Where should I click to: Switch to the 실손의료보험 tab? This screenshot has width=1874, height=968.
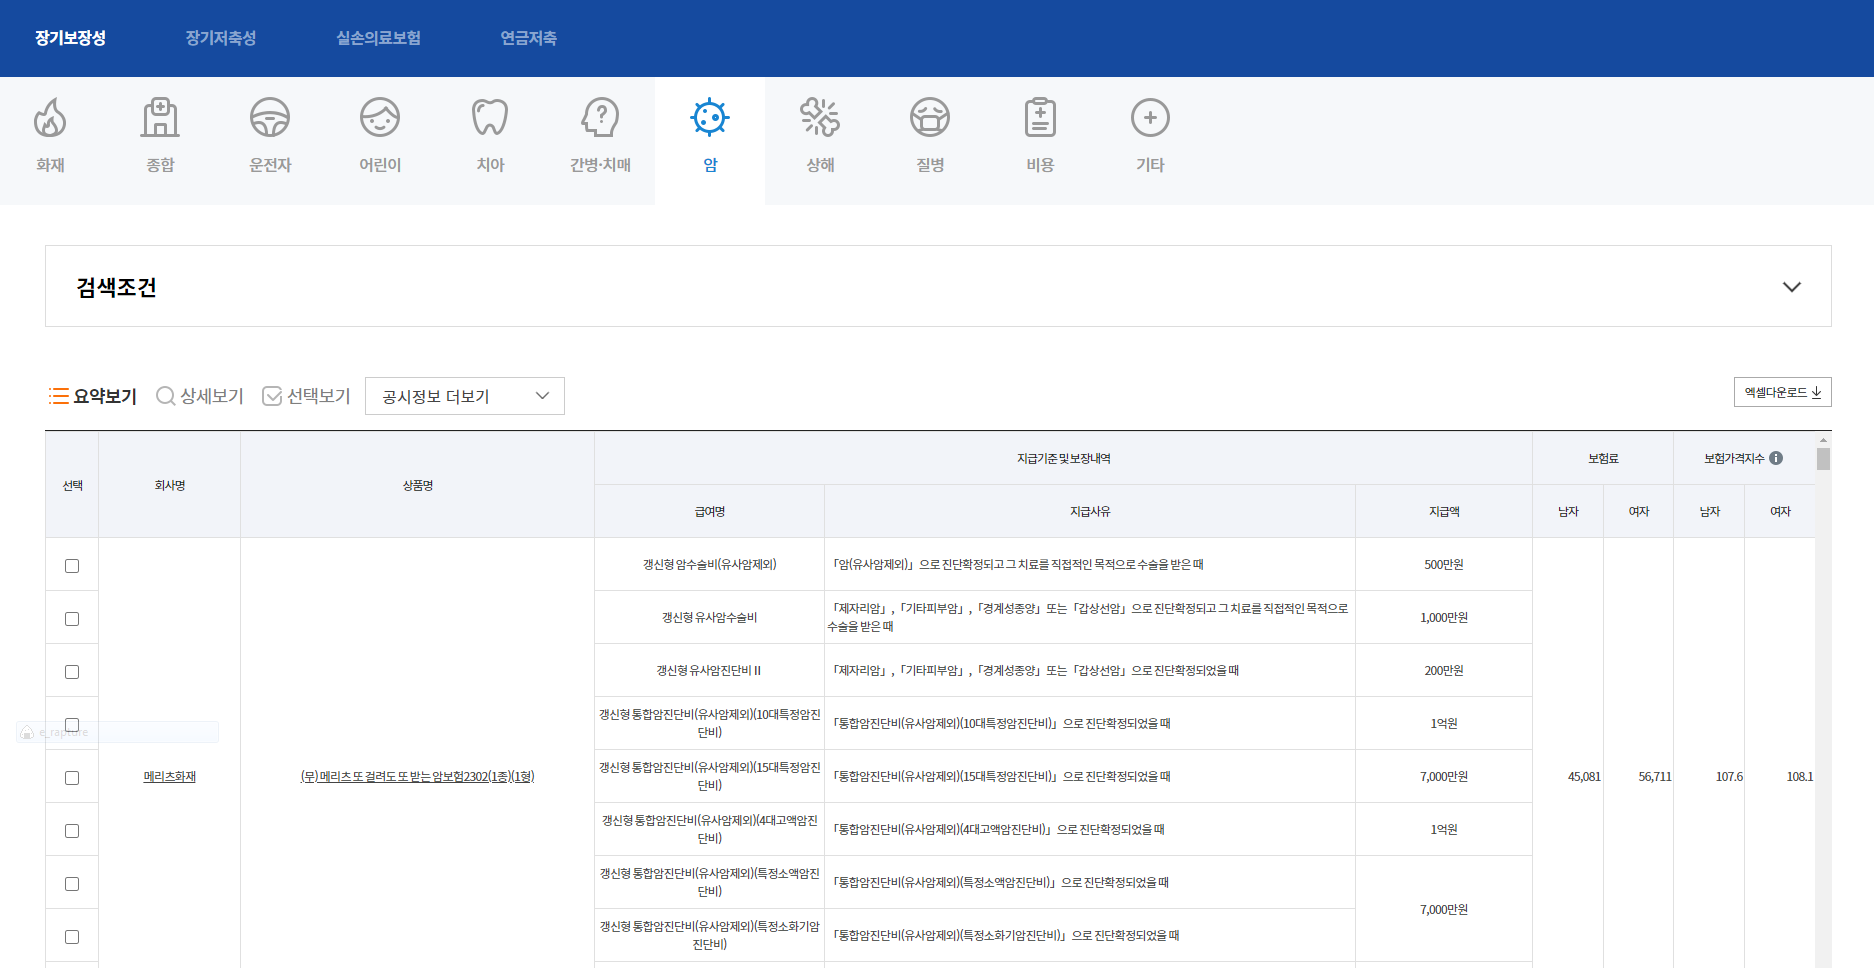[x=378, y=38]
